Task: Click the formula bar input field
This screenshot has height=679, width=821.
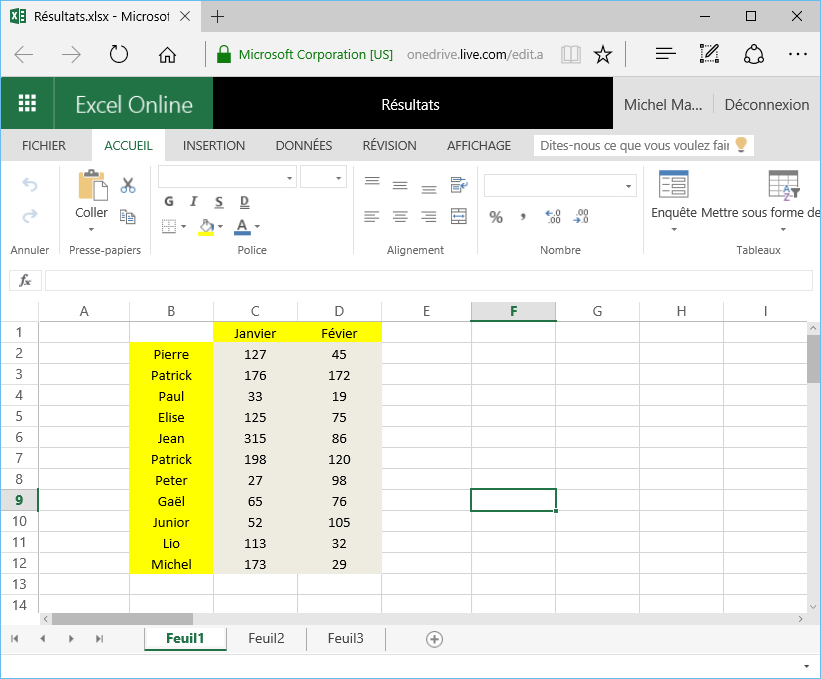Action: (427, 281)
